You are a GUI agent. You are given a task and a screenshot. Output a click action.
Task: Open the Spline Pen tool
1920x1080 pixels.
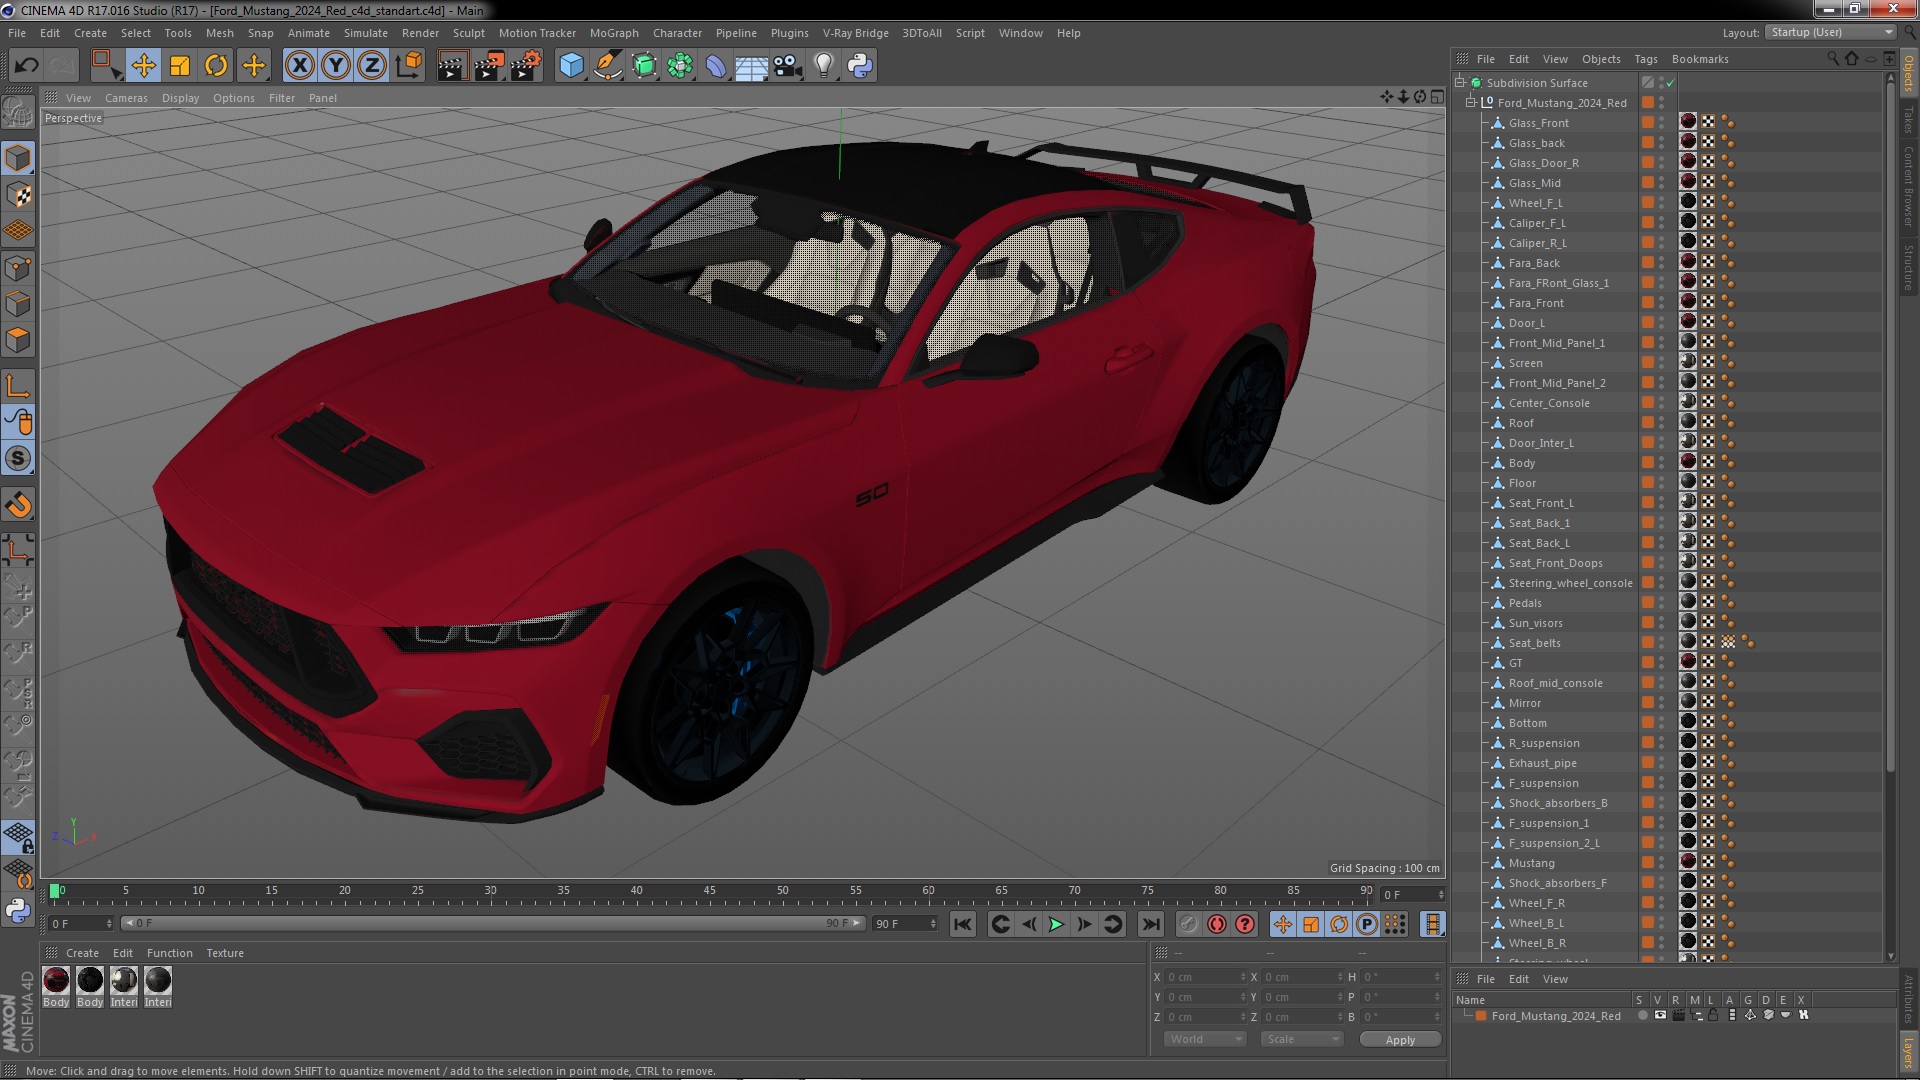pos(607,66)
